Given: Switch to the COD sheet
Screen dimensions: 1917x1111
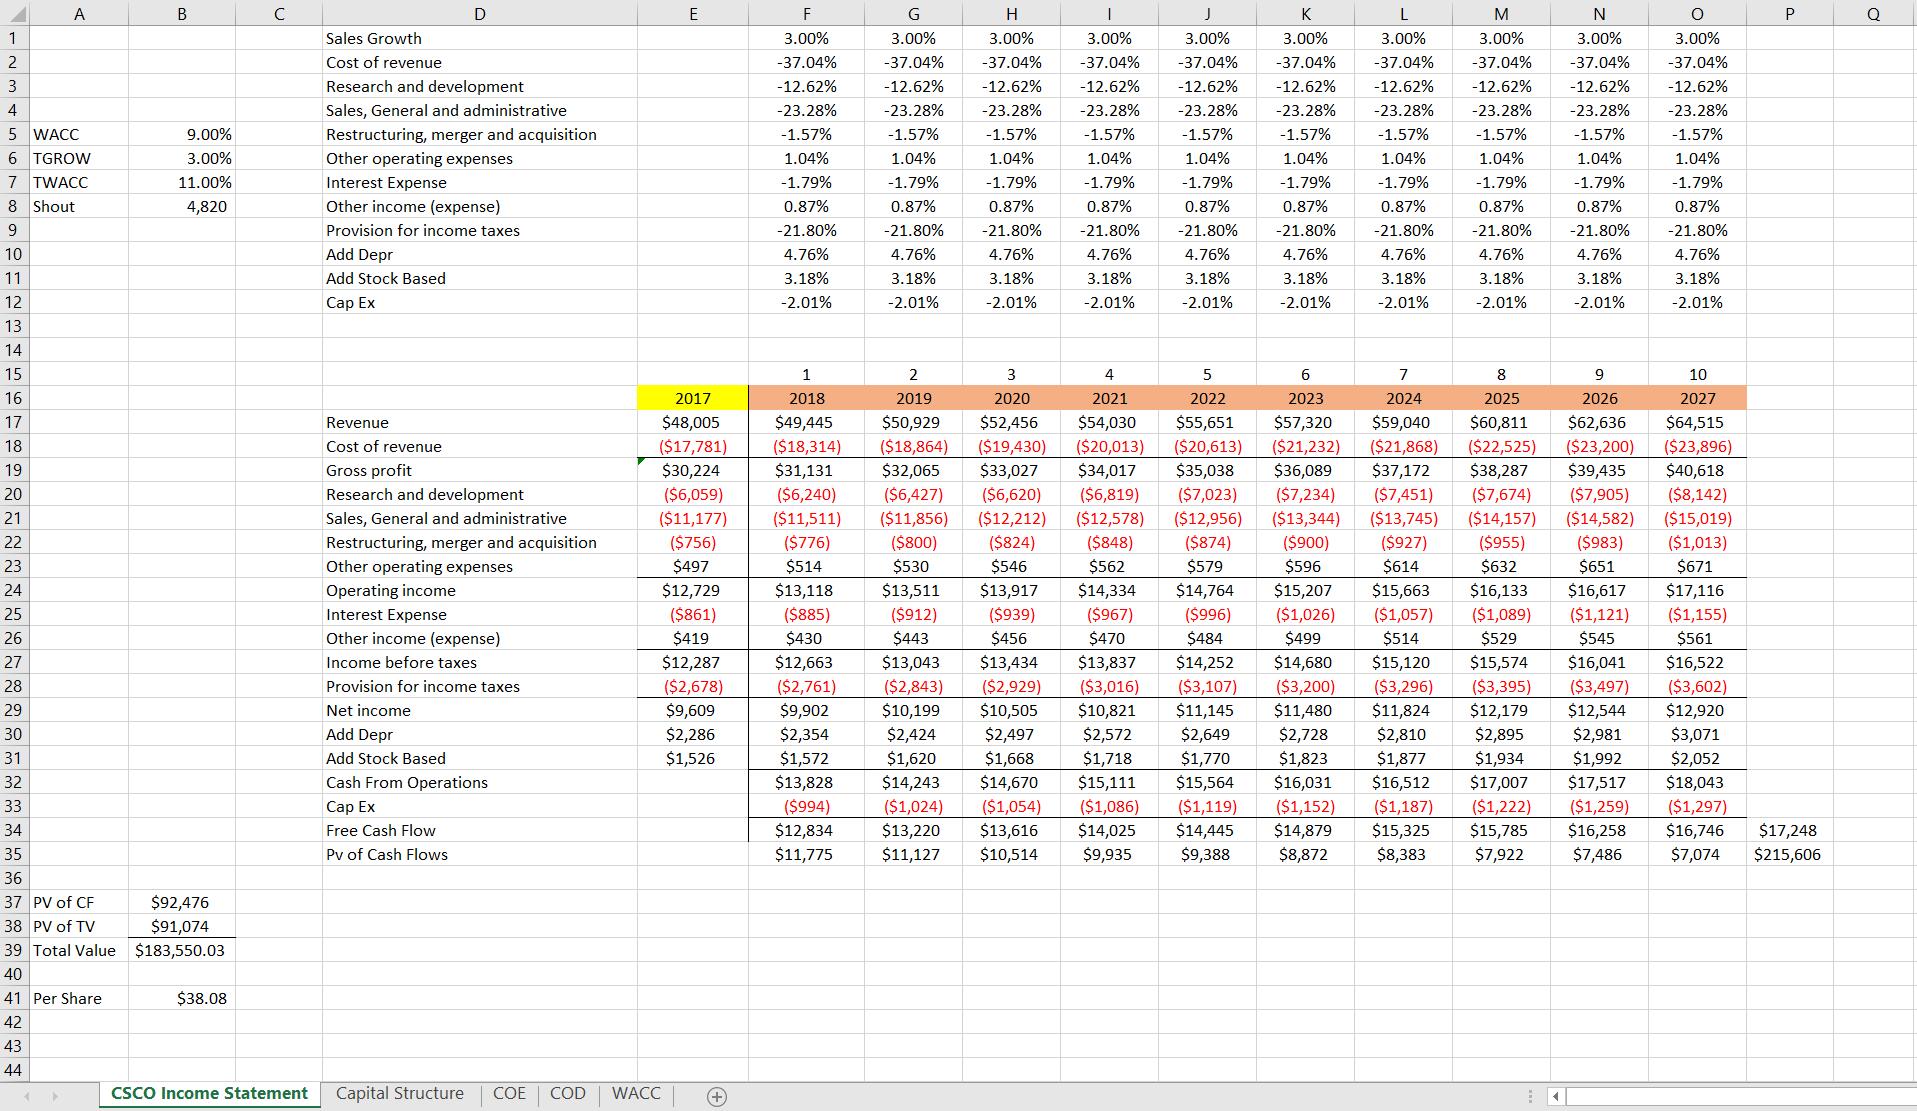Looking at the screenshot, I should (x=567, y=1093).
